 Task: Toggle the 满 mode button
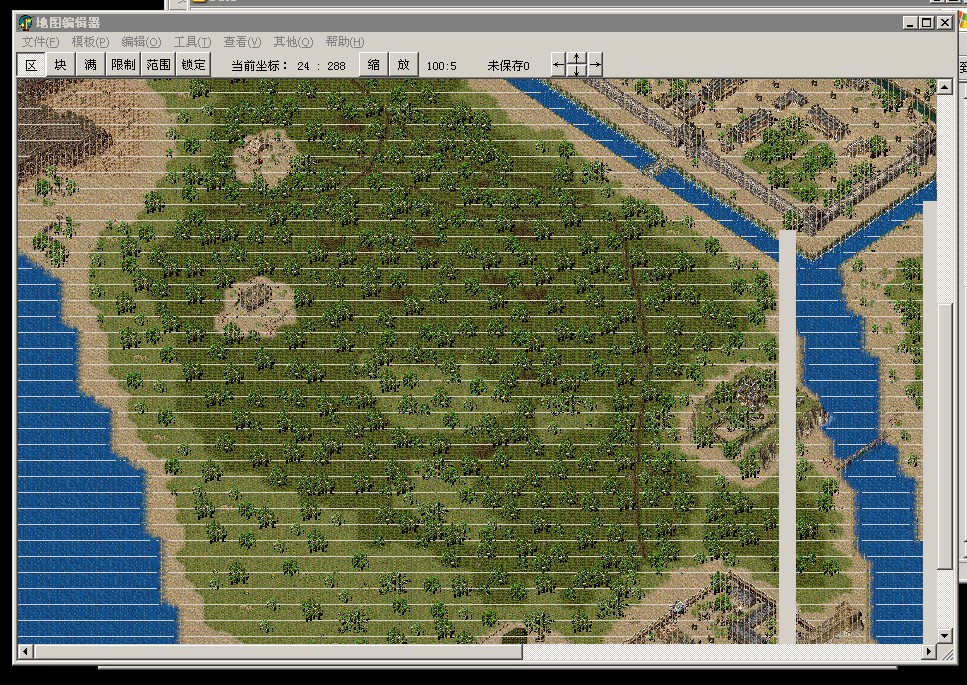click(91, 65)
